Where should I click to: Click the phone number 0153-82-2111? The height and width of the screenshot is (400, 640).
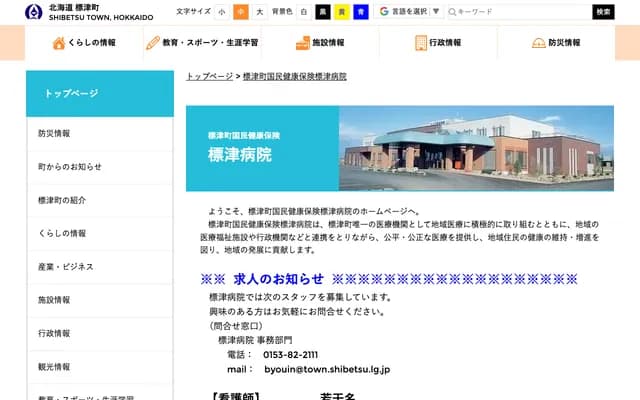click(x=291, y=355)
